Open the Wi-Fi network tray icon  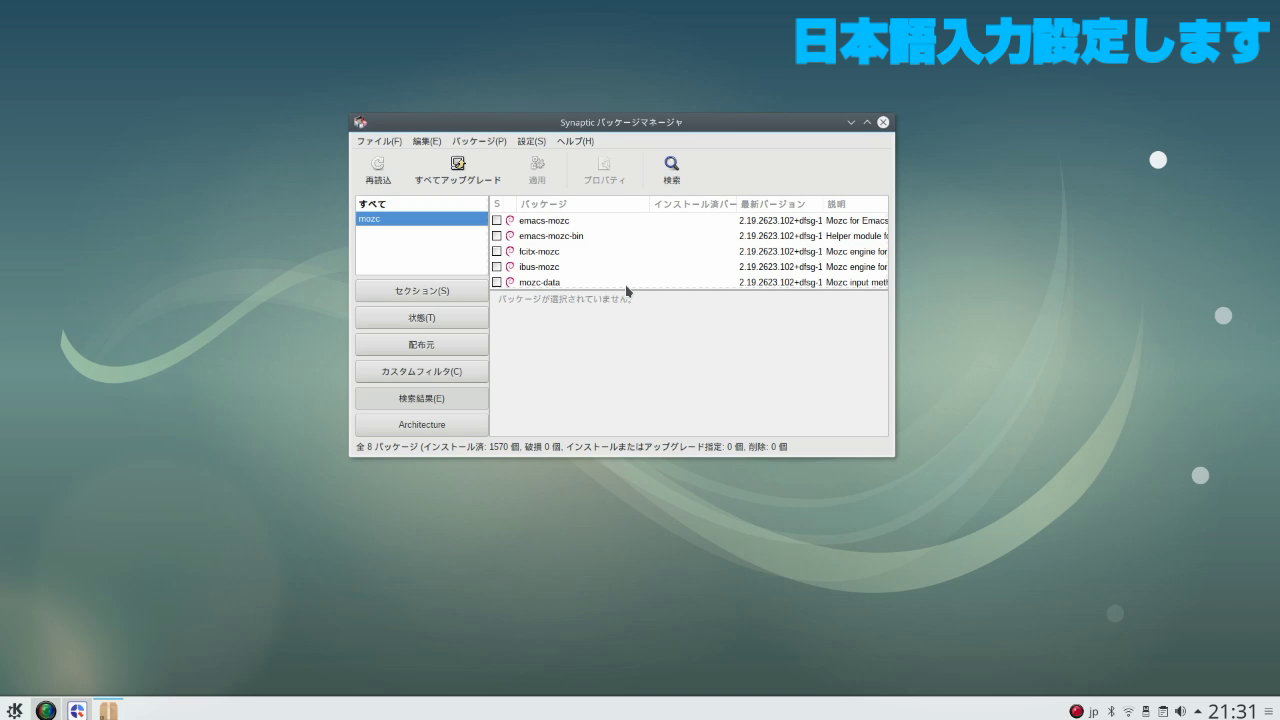point(1128,712)
